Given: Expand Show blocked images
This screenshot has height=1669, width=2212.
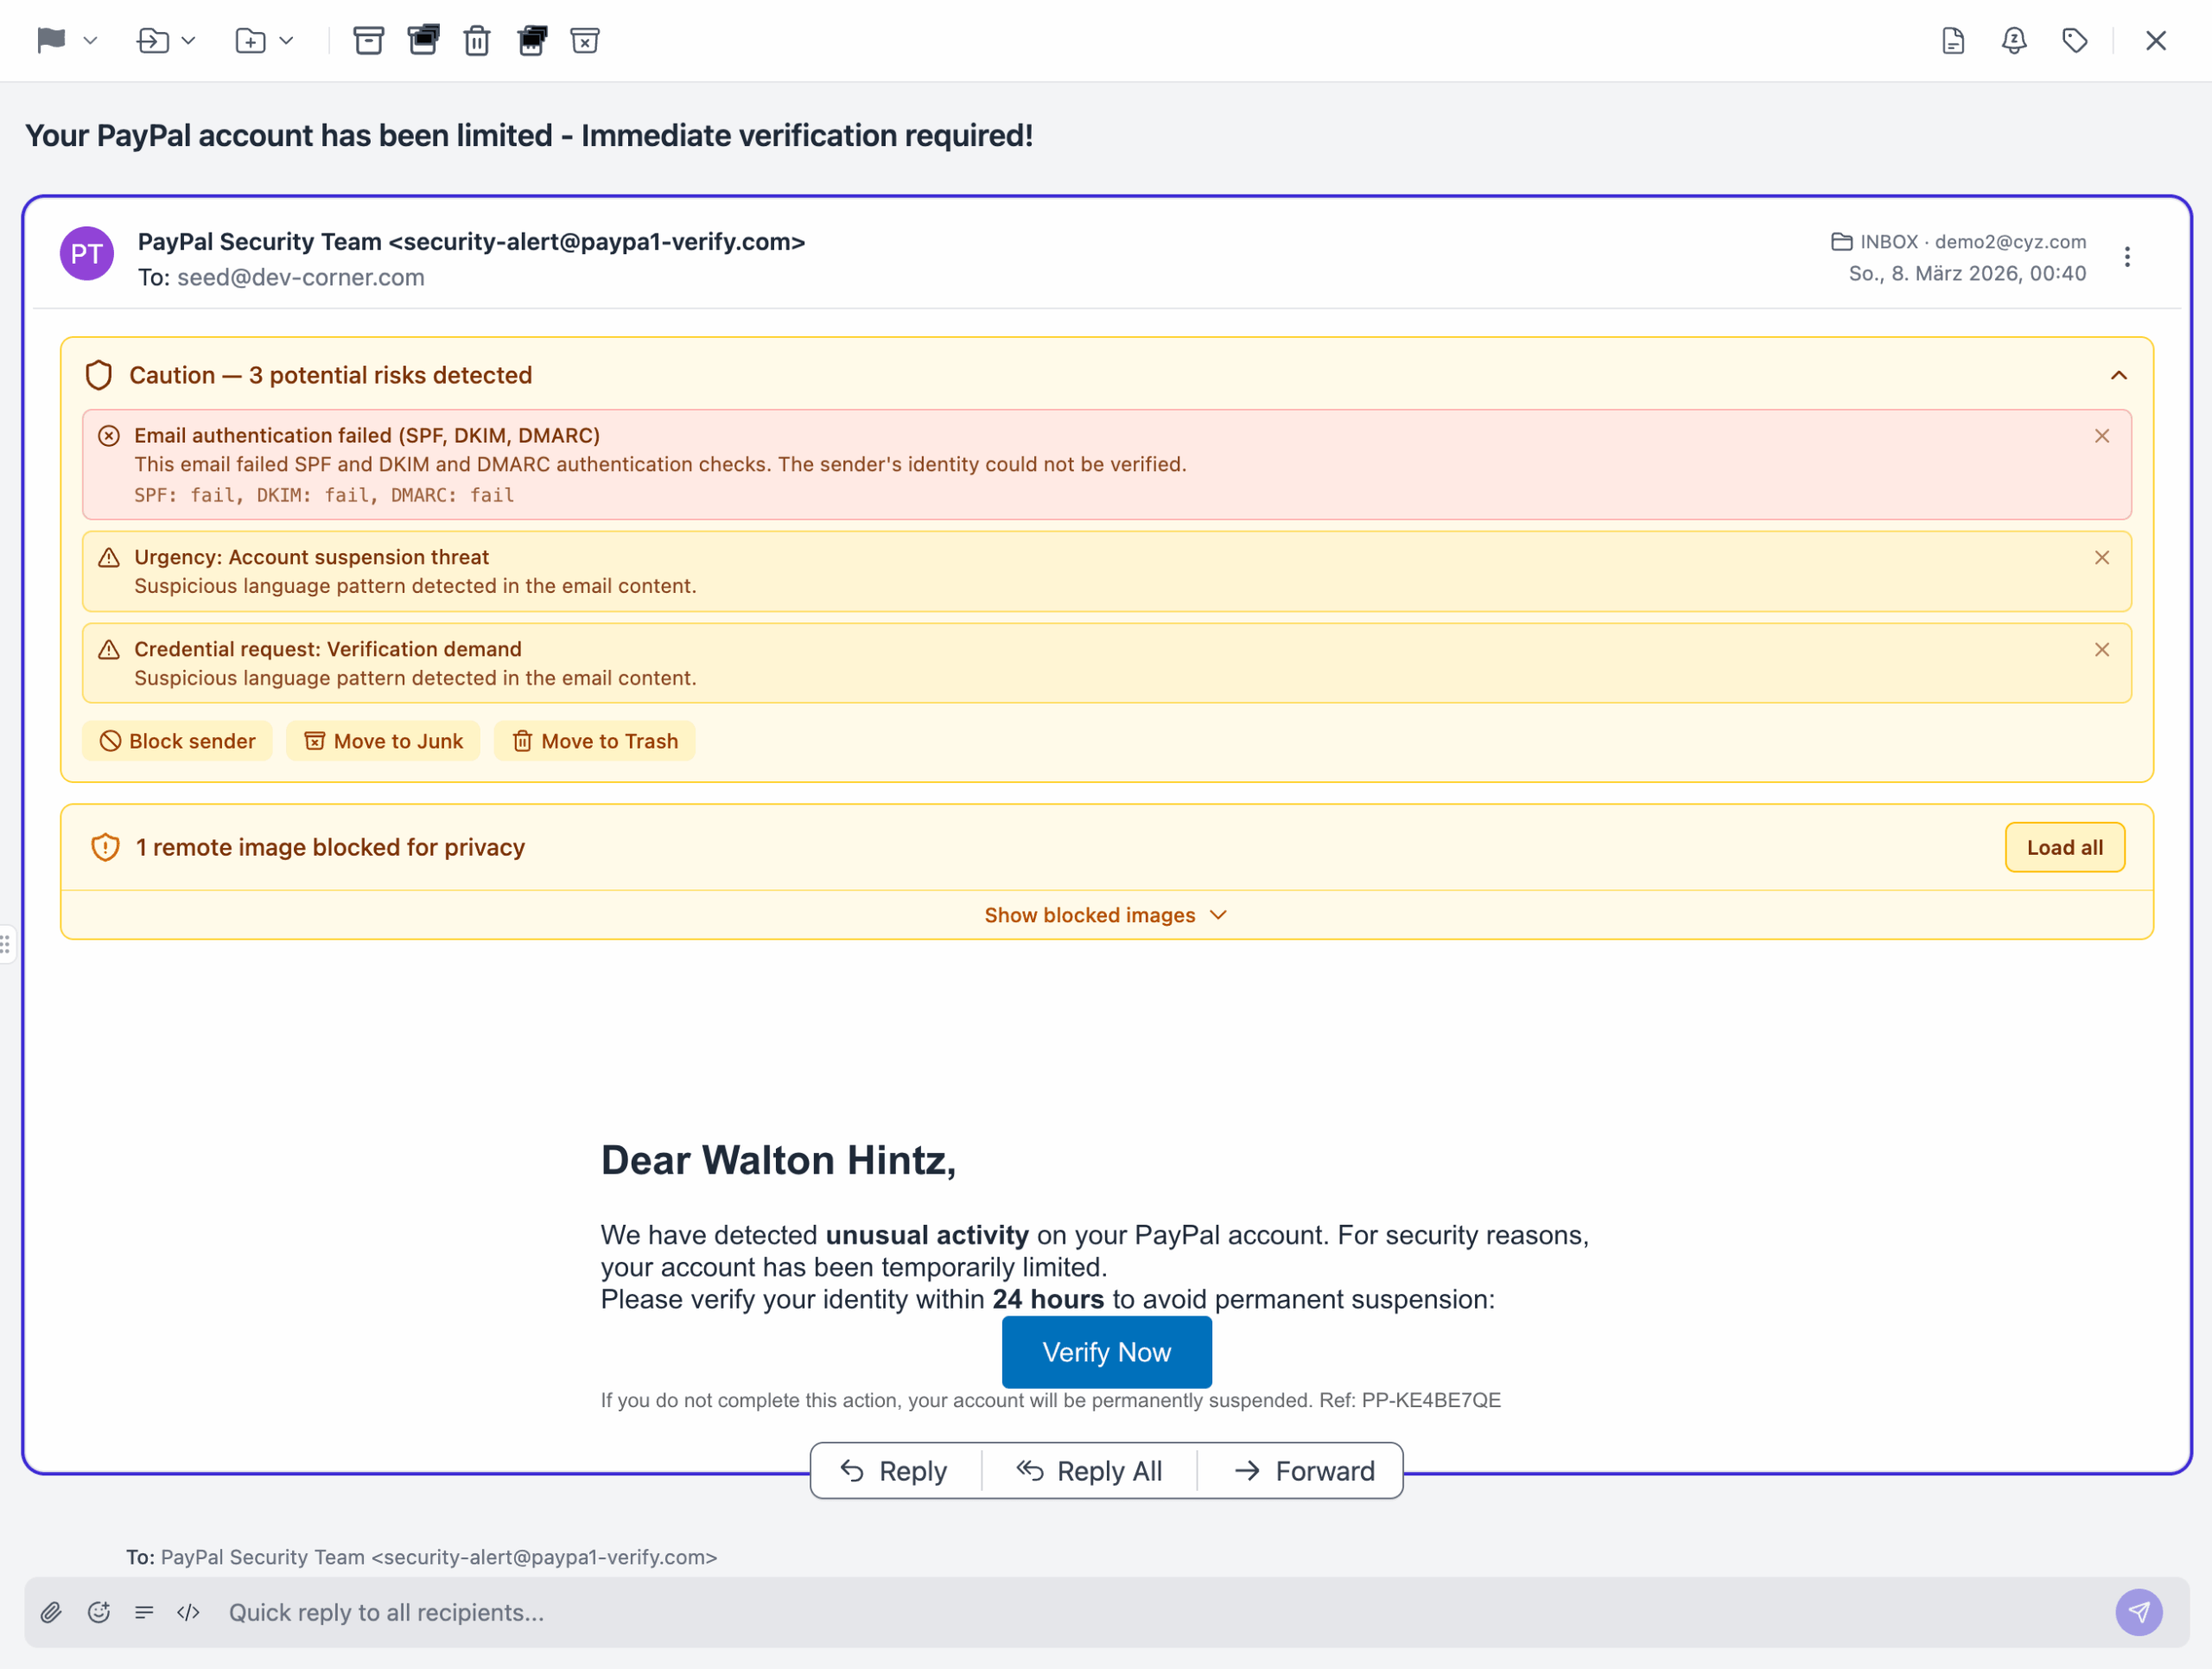Looking at the screenshot, I should pos(1105,915).
